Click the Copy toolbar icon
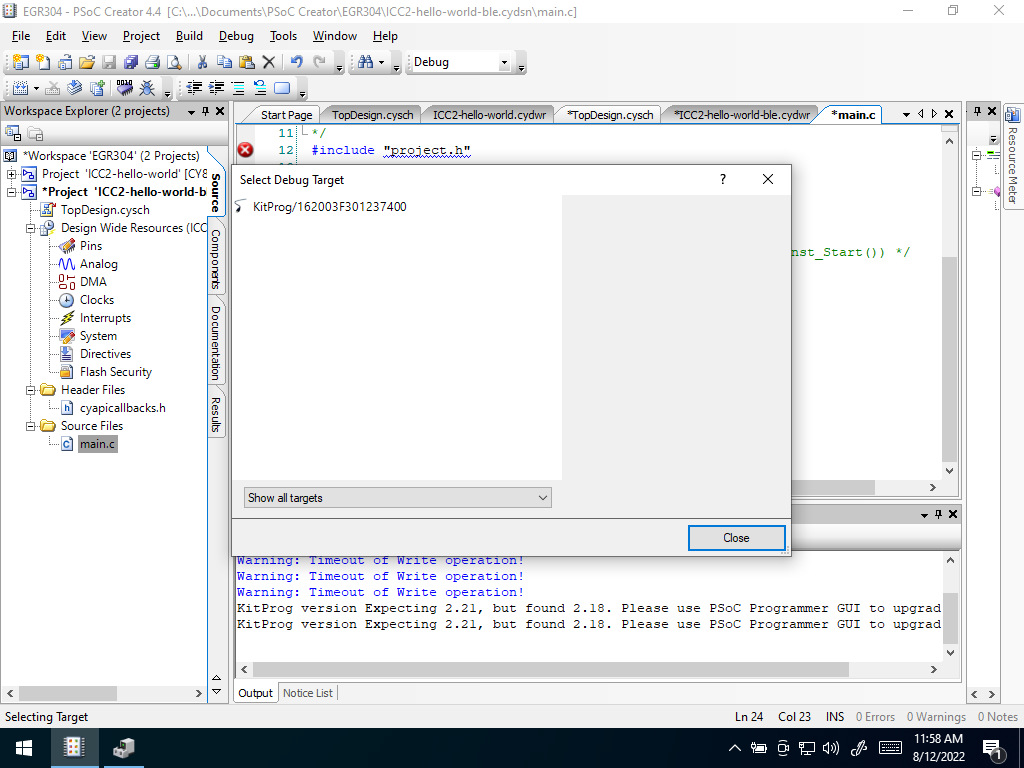The width and height of the screenshot is (1024, 768). point(224,62)
